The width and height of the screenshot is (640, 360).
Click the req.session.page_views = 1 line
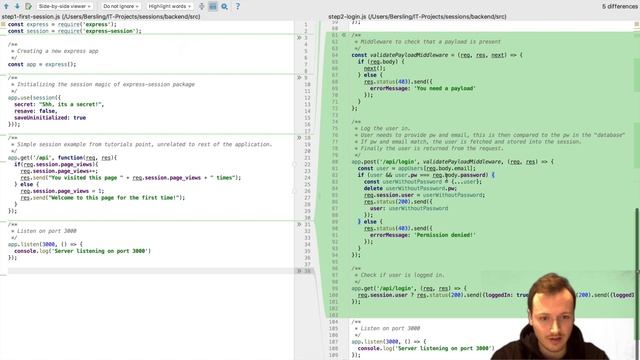(x=62, y=191)
